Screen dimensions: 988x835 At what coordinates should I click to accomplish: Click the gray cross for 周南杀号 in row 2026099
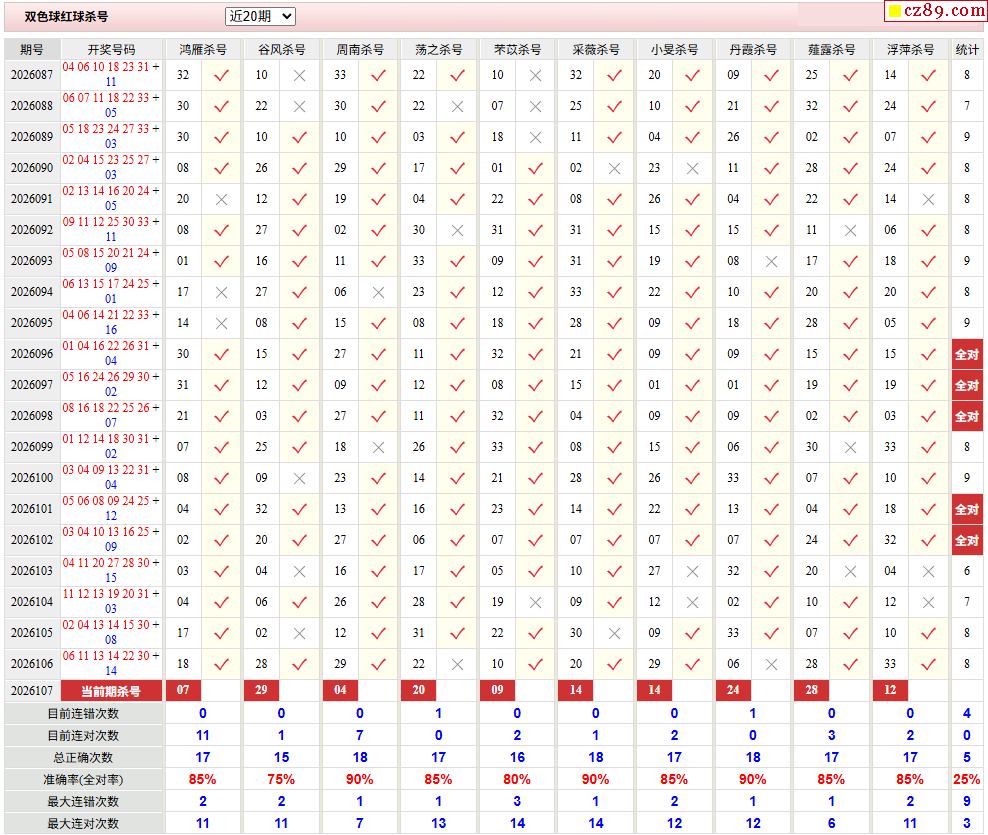point(378,447)
